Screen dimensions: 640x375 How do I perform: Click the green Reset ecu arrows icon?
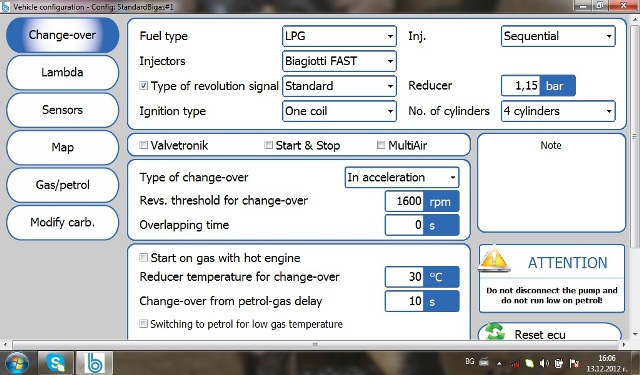tap(494, 331)
